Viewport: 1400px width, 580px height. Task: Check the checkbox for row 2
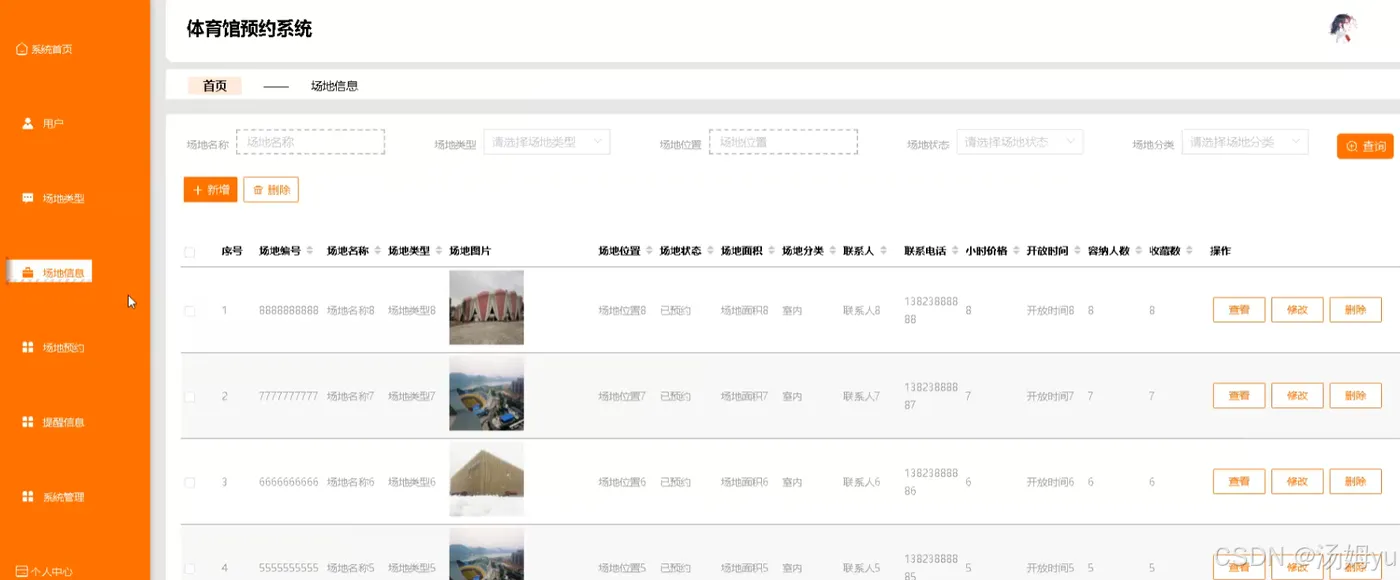(190, 397)
